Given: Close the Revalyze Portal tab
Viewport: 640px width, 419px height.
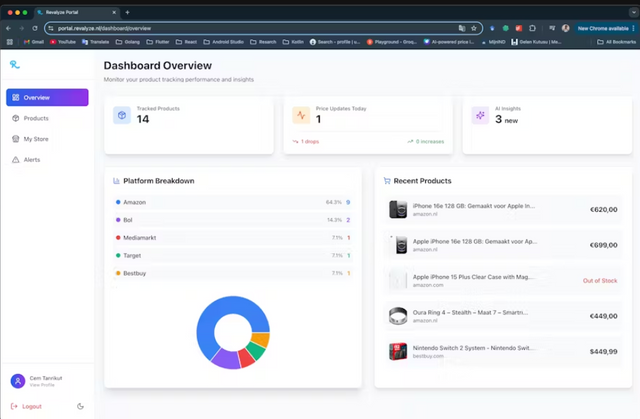Looking at the screenshot, I should pyautogui.click(x=114, y=12).
